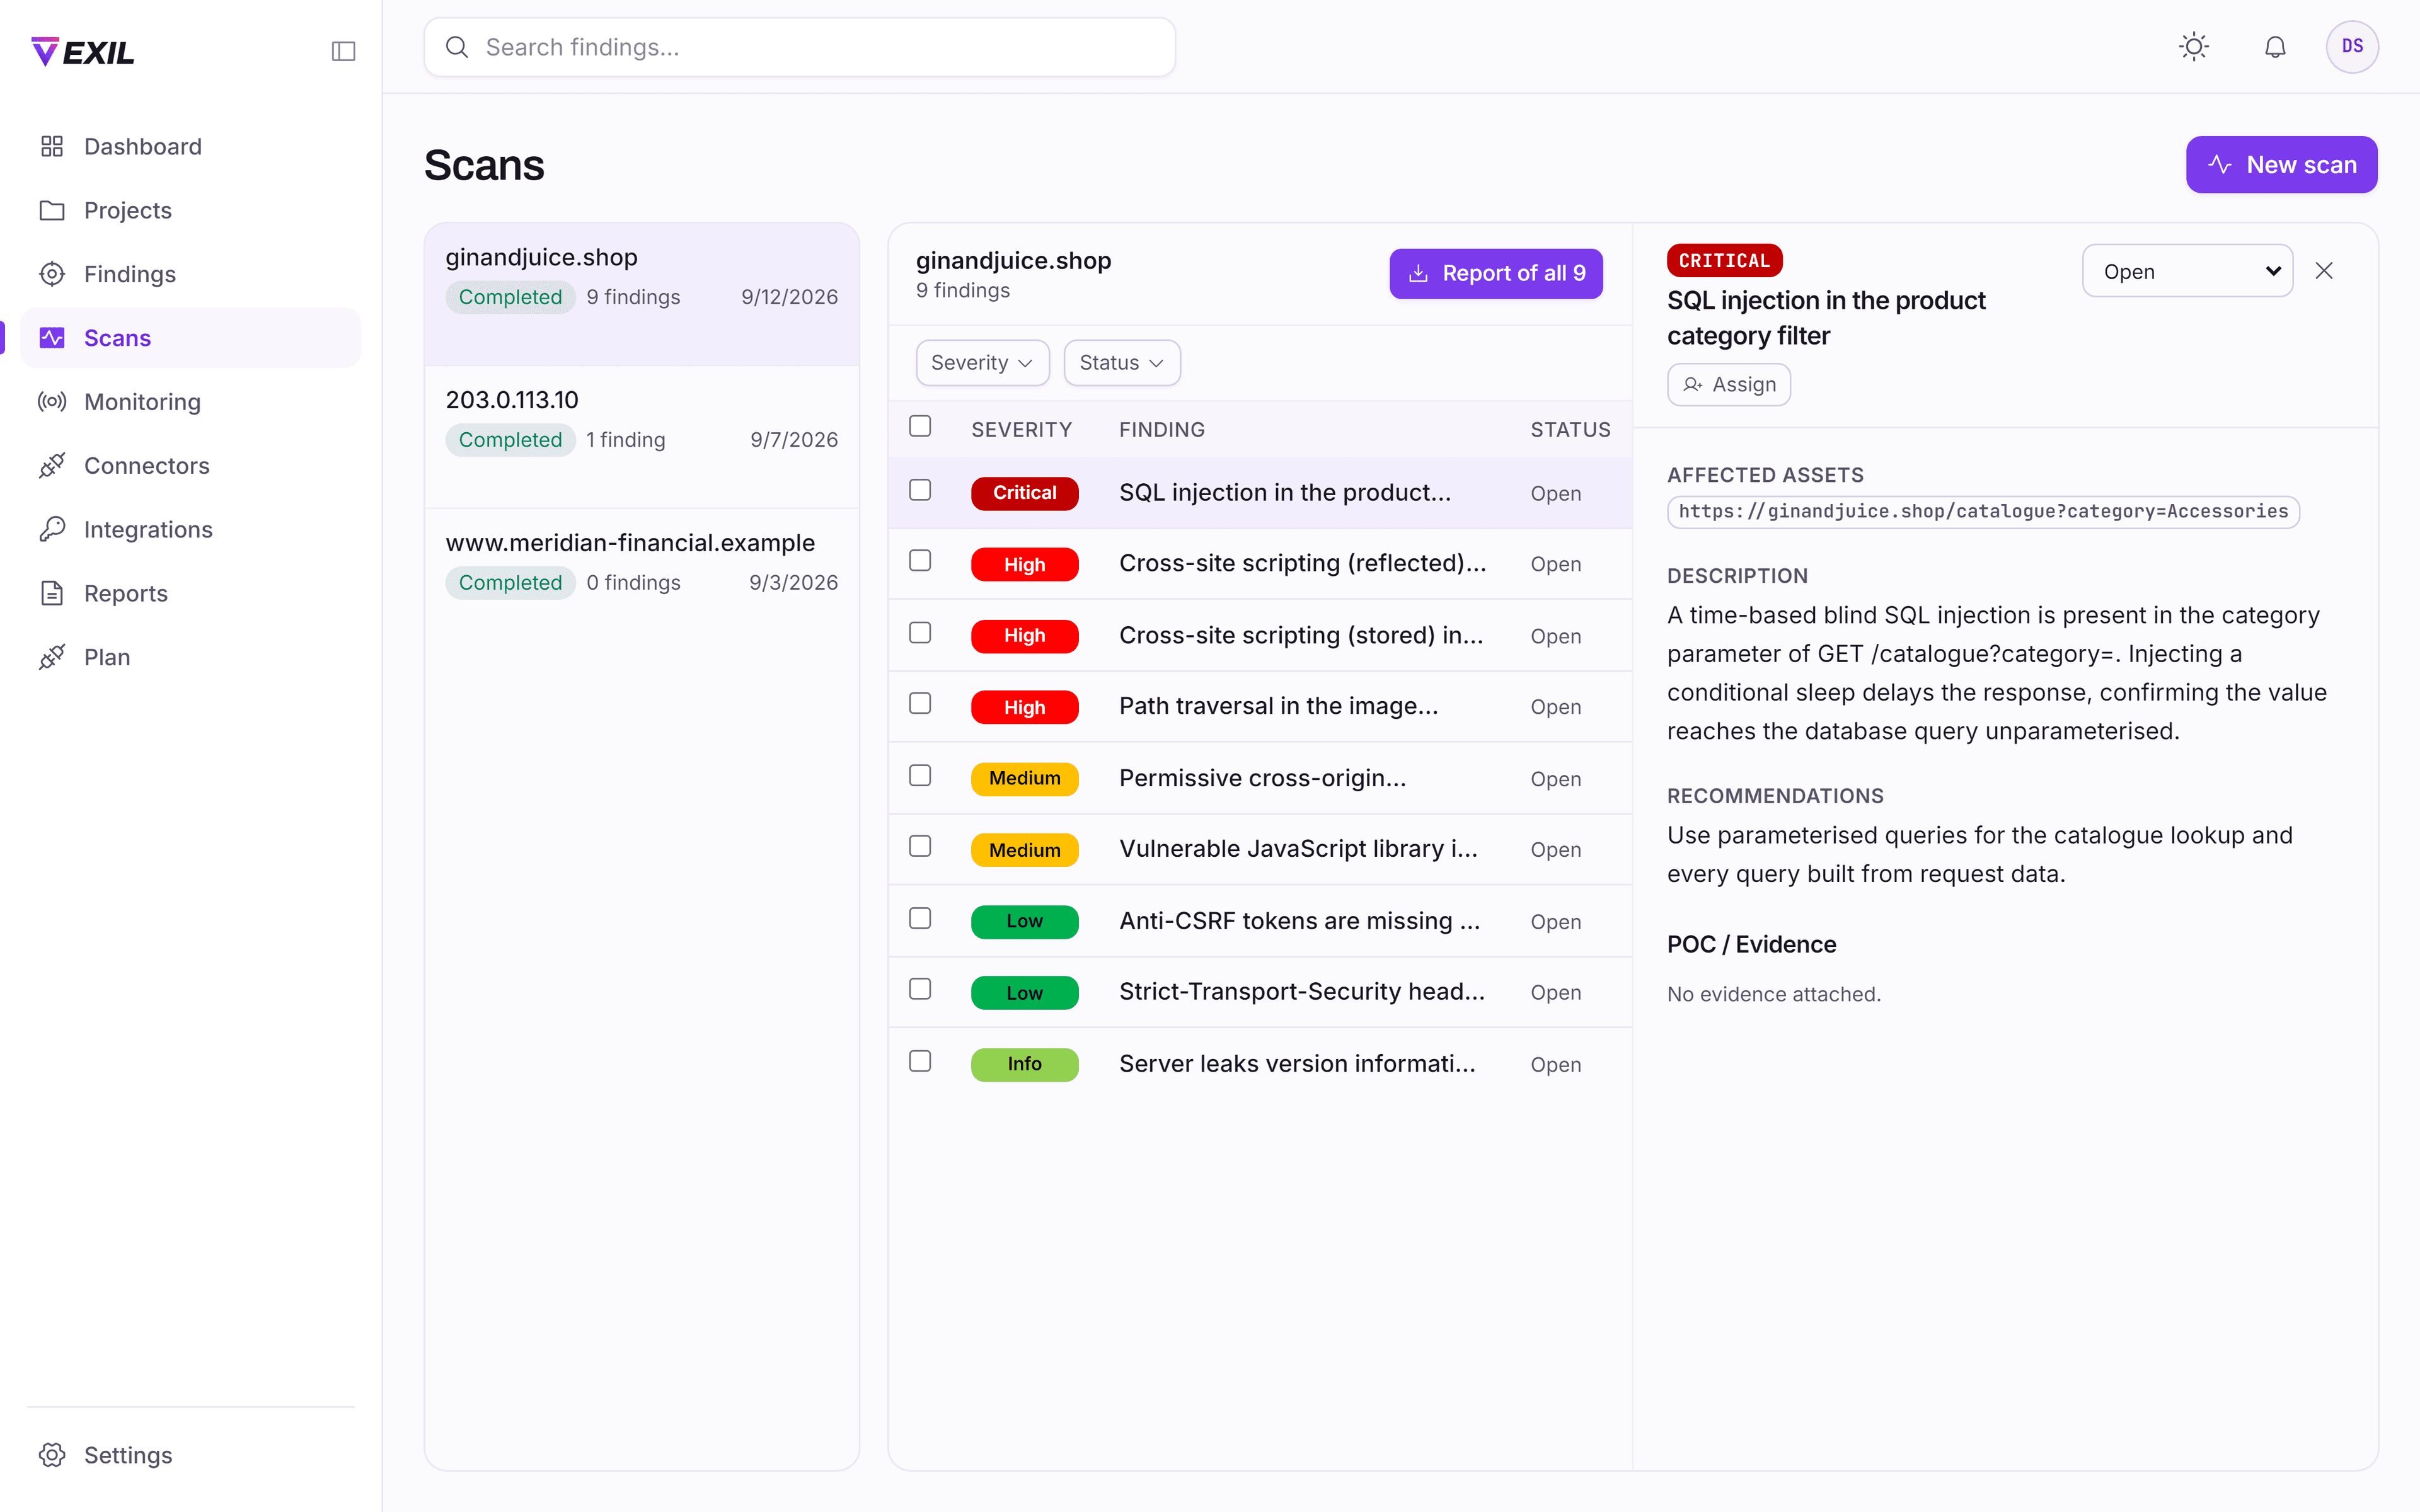The width and height of the screenshot is (2420, 1512).
Task: Open notifications bell
Action: 2275,47
